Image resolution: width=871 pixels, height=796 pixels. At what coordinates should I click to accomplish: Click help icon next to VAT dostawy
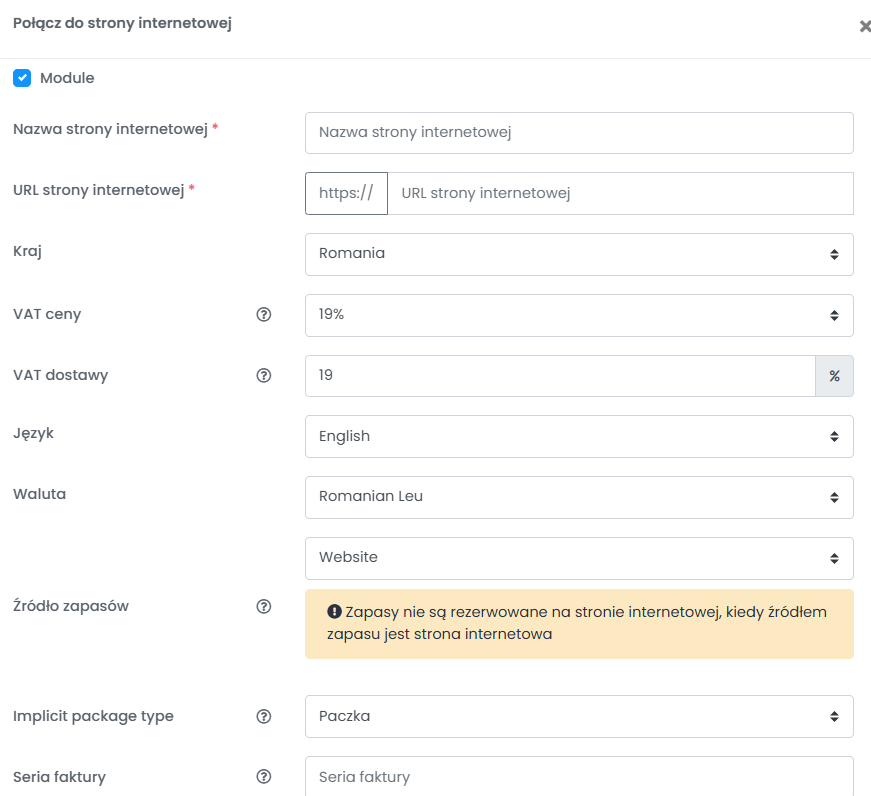tap(264, 376)
